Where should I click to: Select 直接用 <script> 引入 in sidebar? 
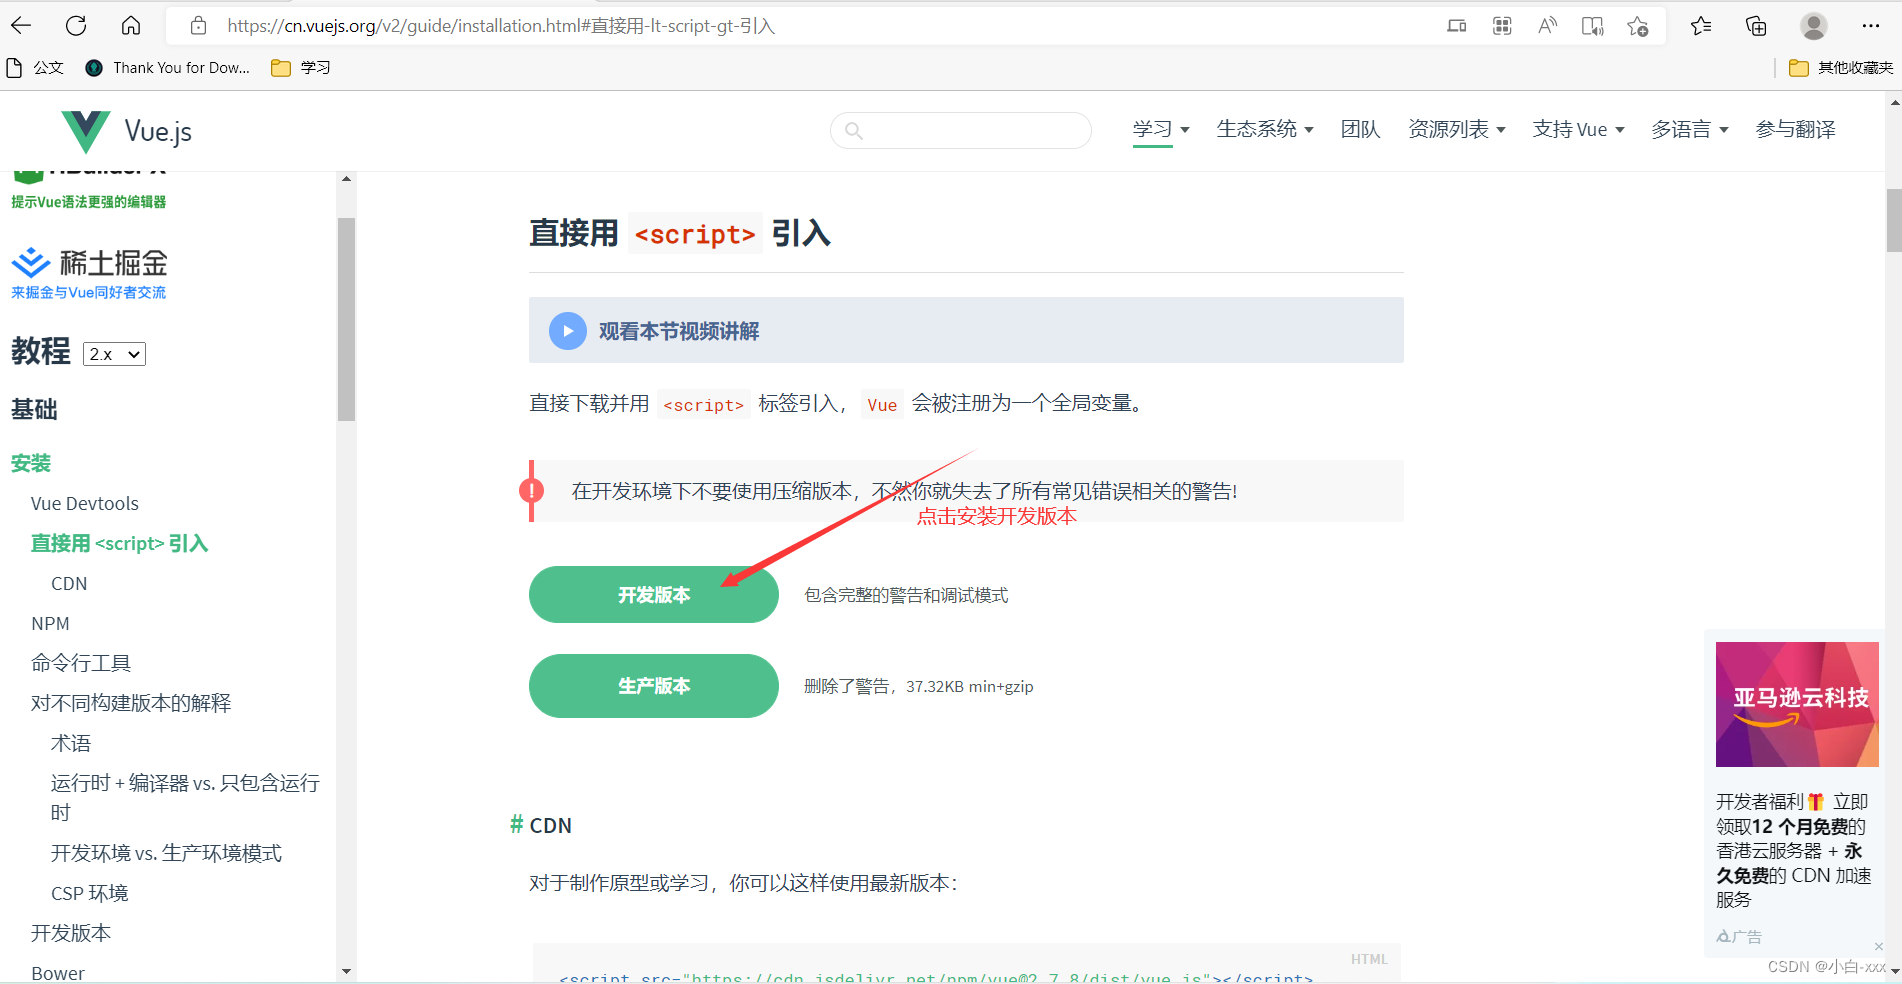[x=120, y=543]
